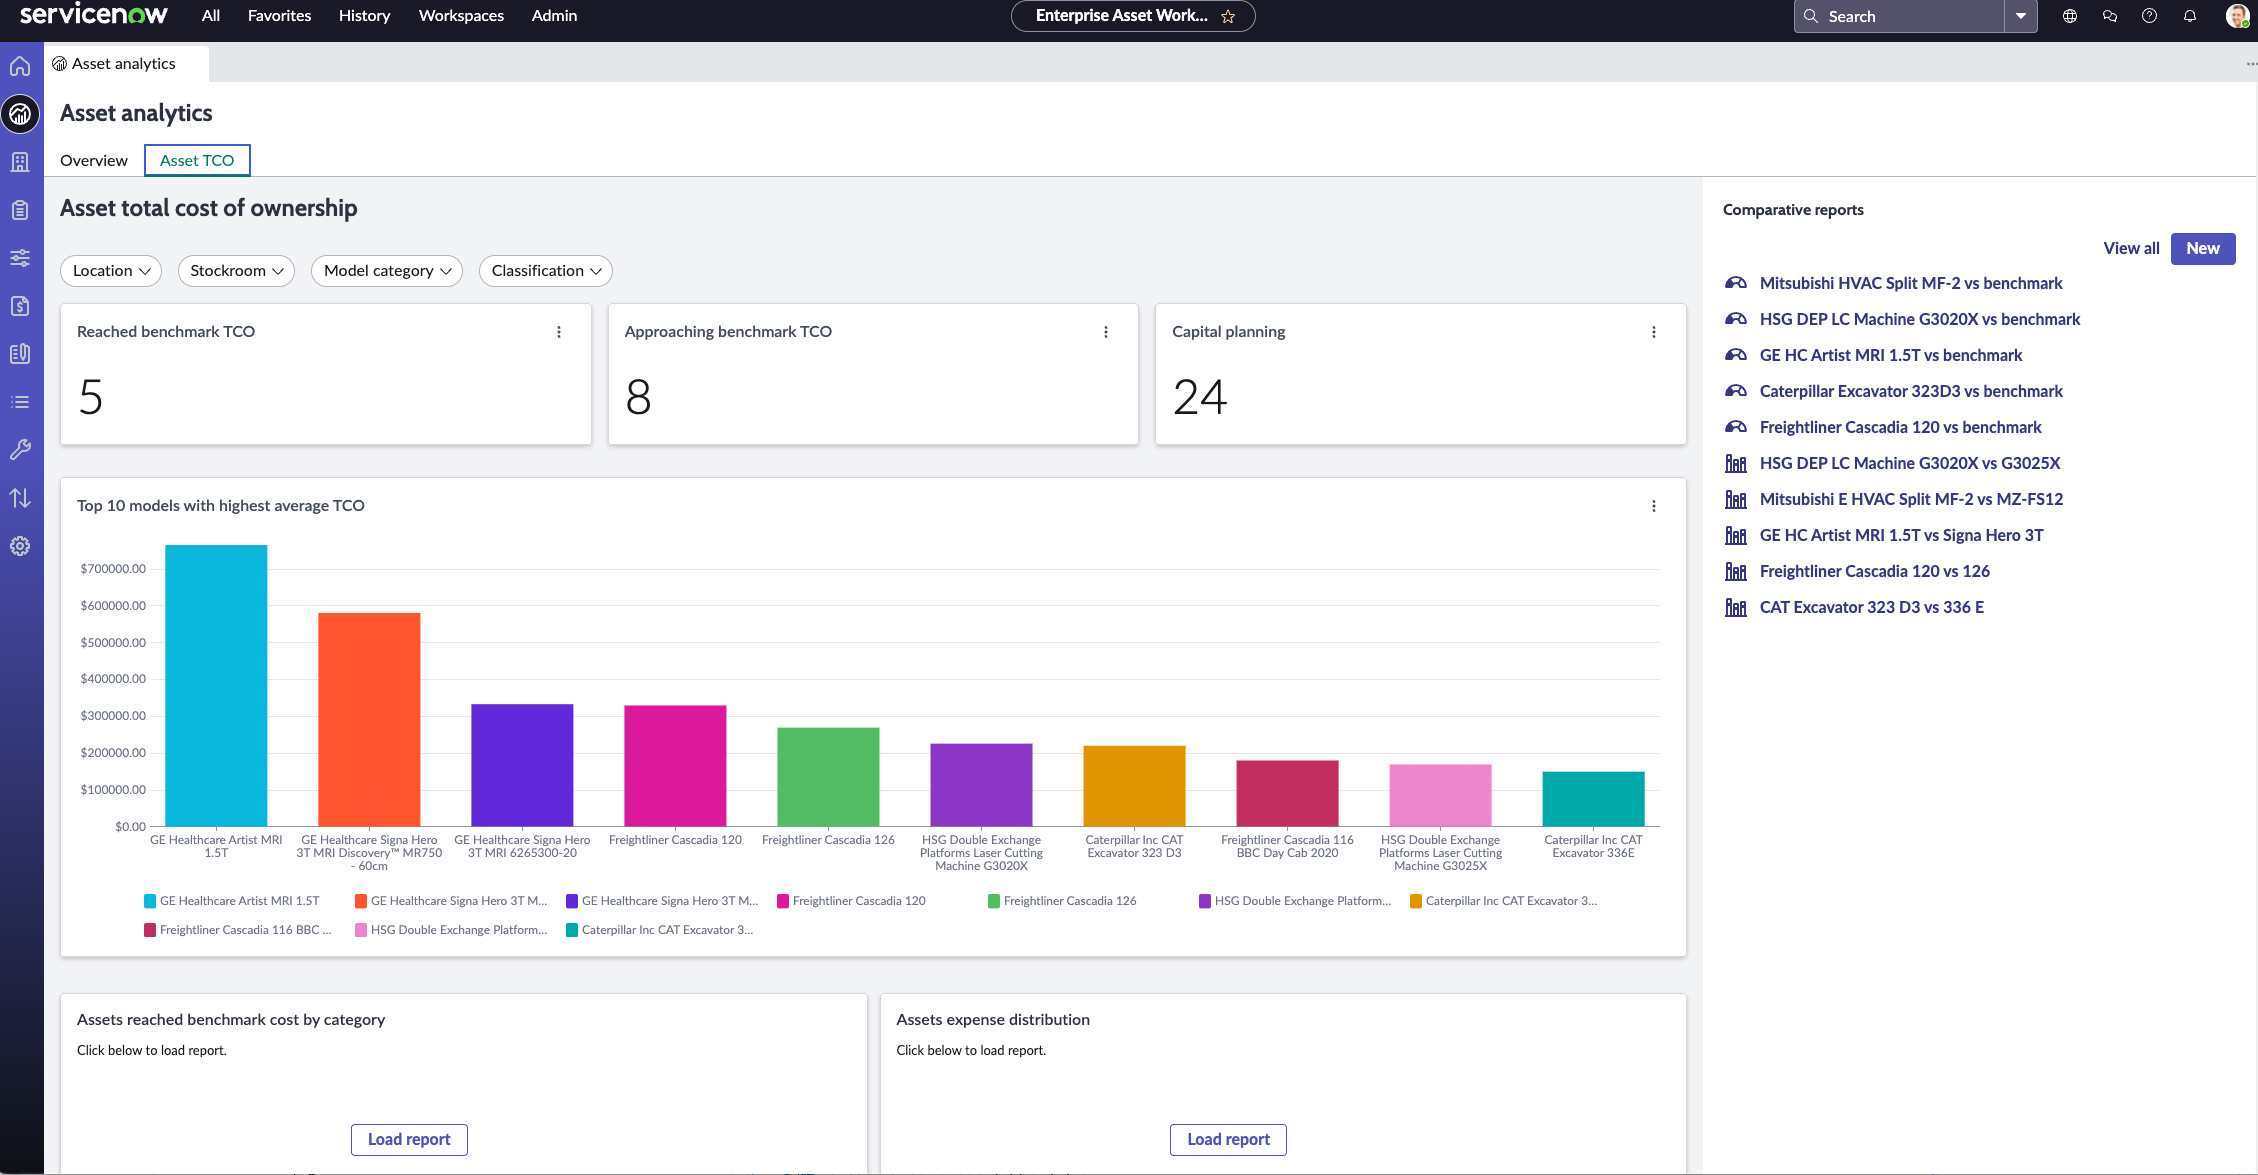Screen dimensions: 2258x1175
Task: Switch to the Overview tab
Action: click(x=94, y=161)
